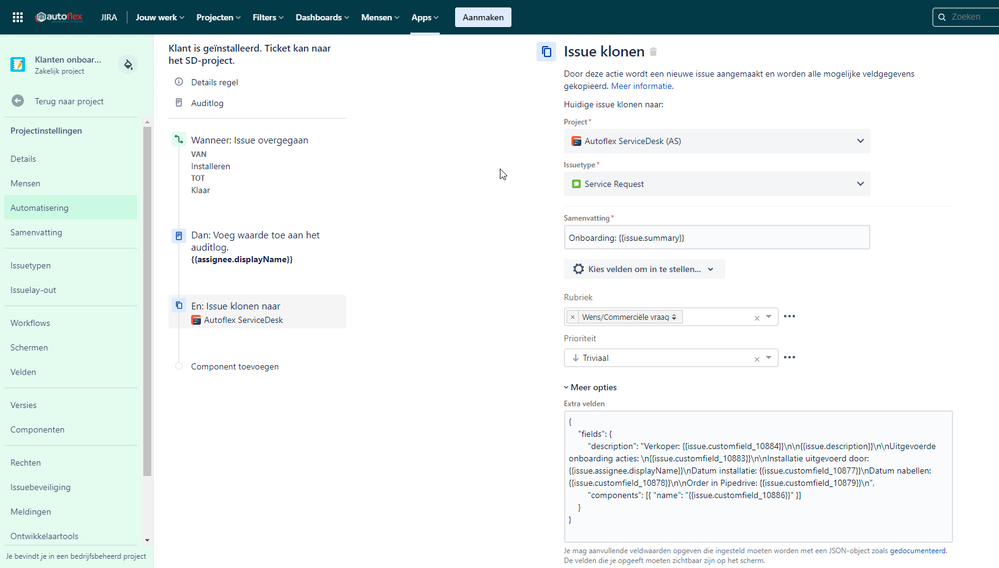Click the Samenvatting input field
Image resolution: width=999 pixels, height=568 pixels.
tap(717, 238)
